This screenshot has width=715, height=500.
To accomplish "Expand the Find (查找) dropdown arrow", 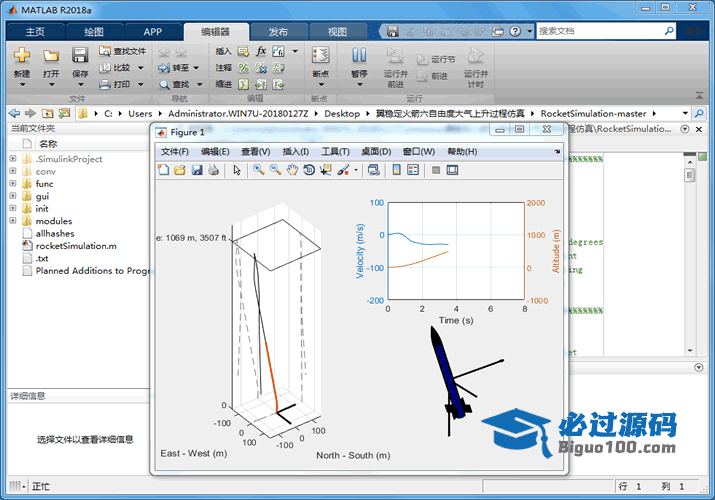I will point(199,84).
